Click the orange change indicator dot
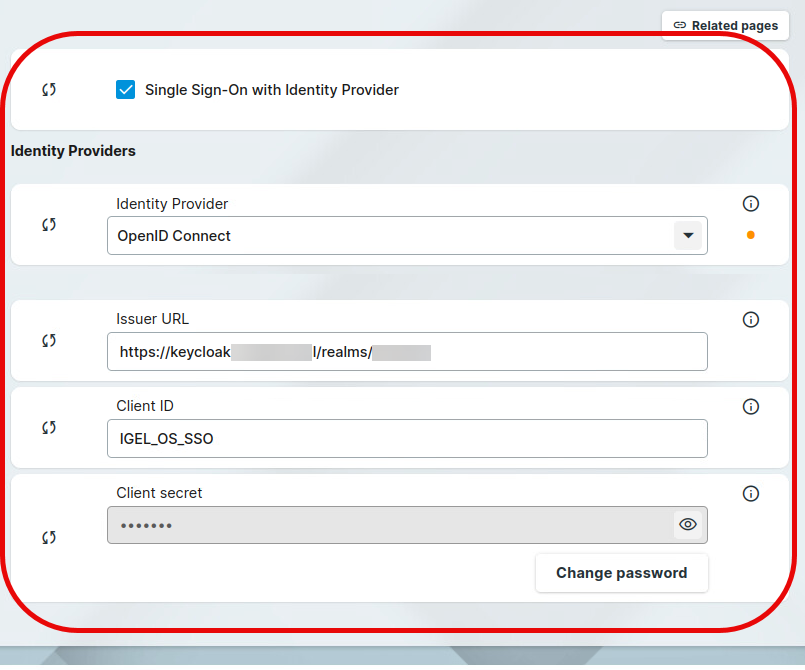805x670 pixels. (751, 236)
